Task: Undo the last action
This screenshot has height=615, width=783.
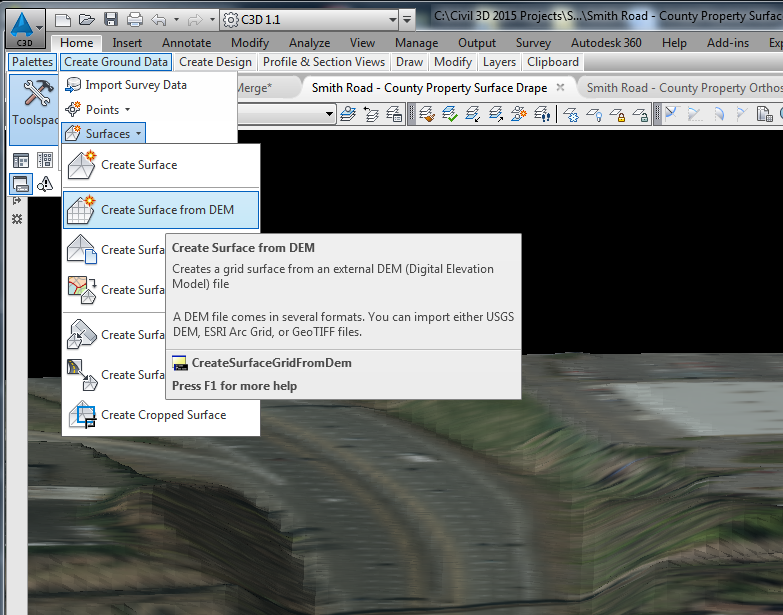Action: [159, 20]
